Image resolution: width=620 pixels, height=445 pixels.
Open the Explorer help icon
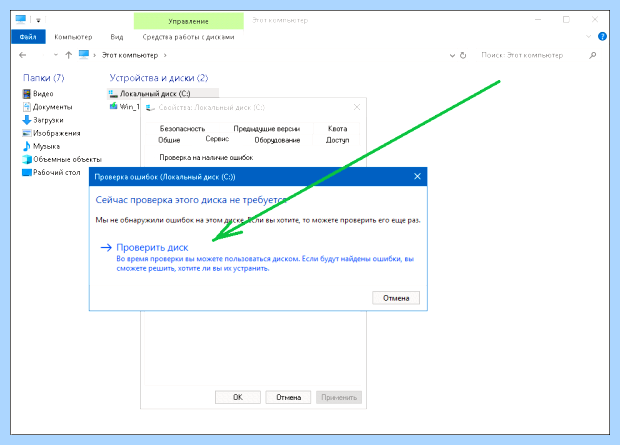point(602,36)
